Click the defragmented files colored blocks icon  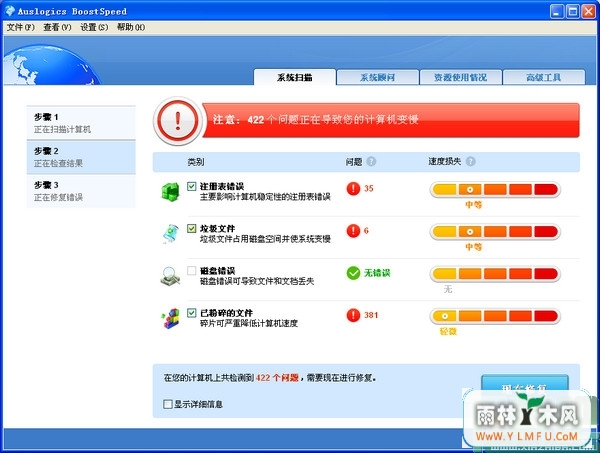[171, 318]
